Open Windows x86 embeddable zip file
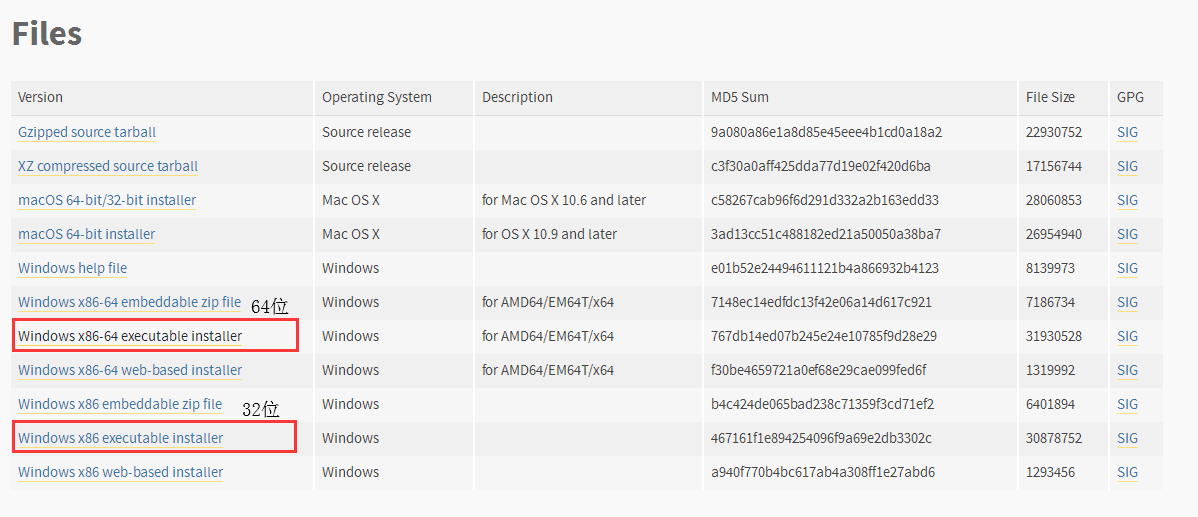Screen dimensions: 1198x517 click(120, 404)
